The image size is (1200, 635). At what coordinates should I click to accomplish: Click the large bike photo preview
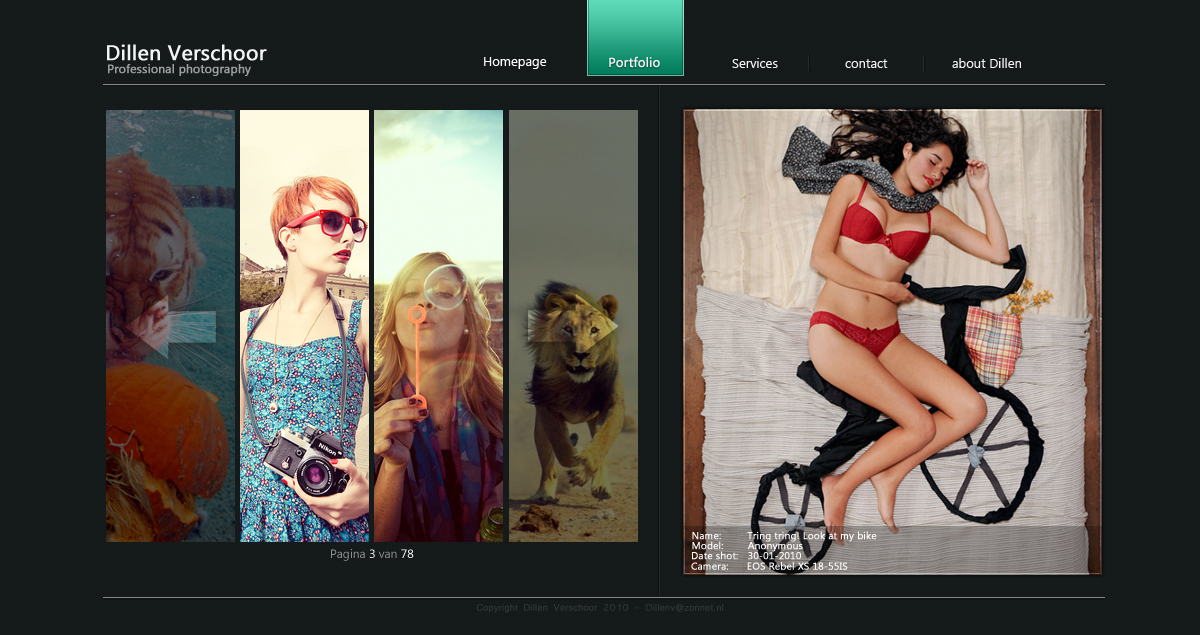point(892,342)
